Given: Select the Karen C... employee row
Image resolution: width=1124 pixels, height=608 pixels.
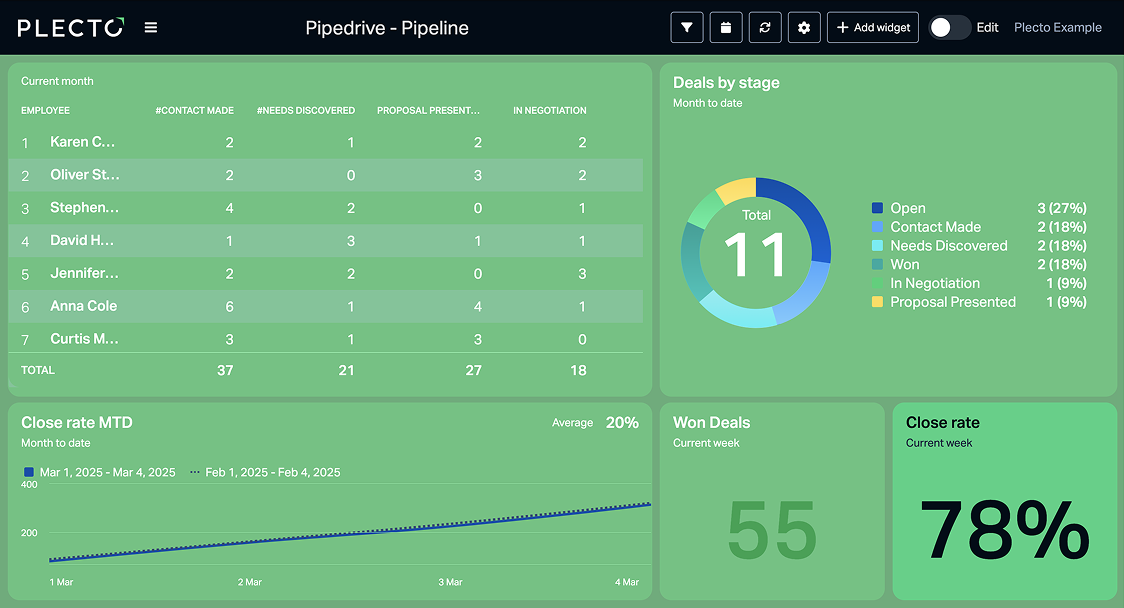Looking at the screenshot, I should pos(325,142).
